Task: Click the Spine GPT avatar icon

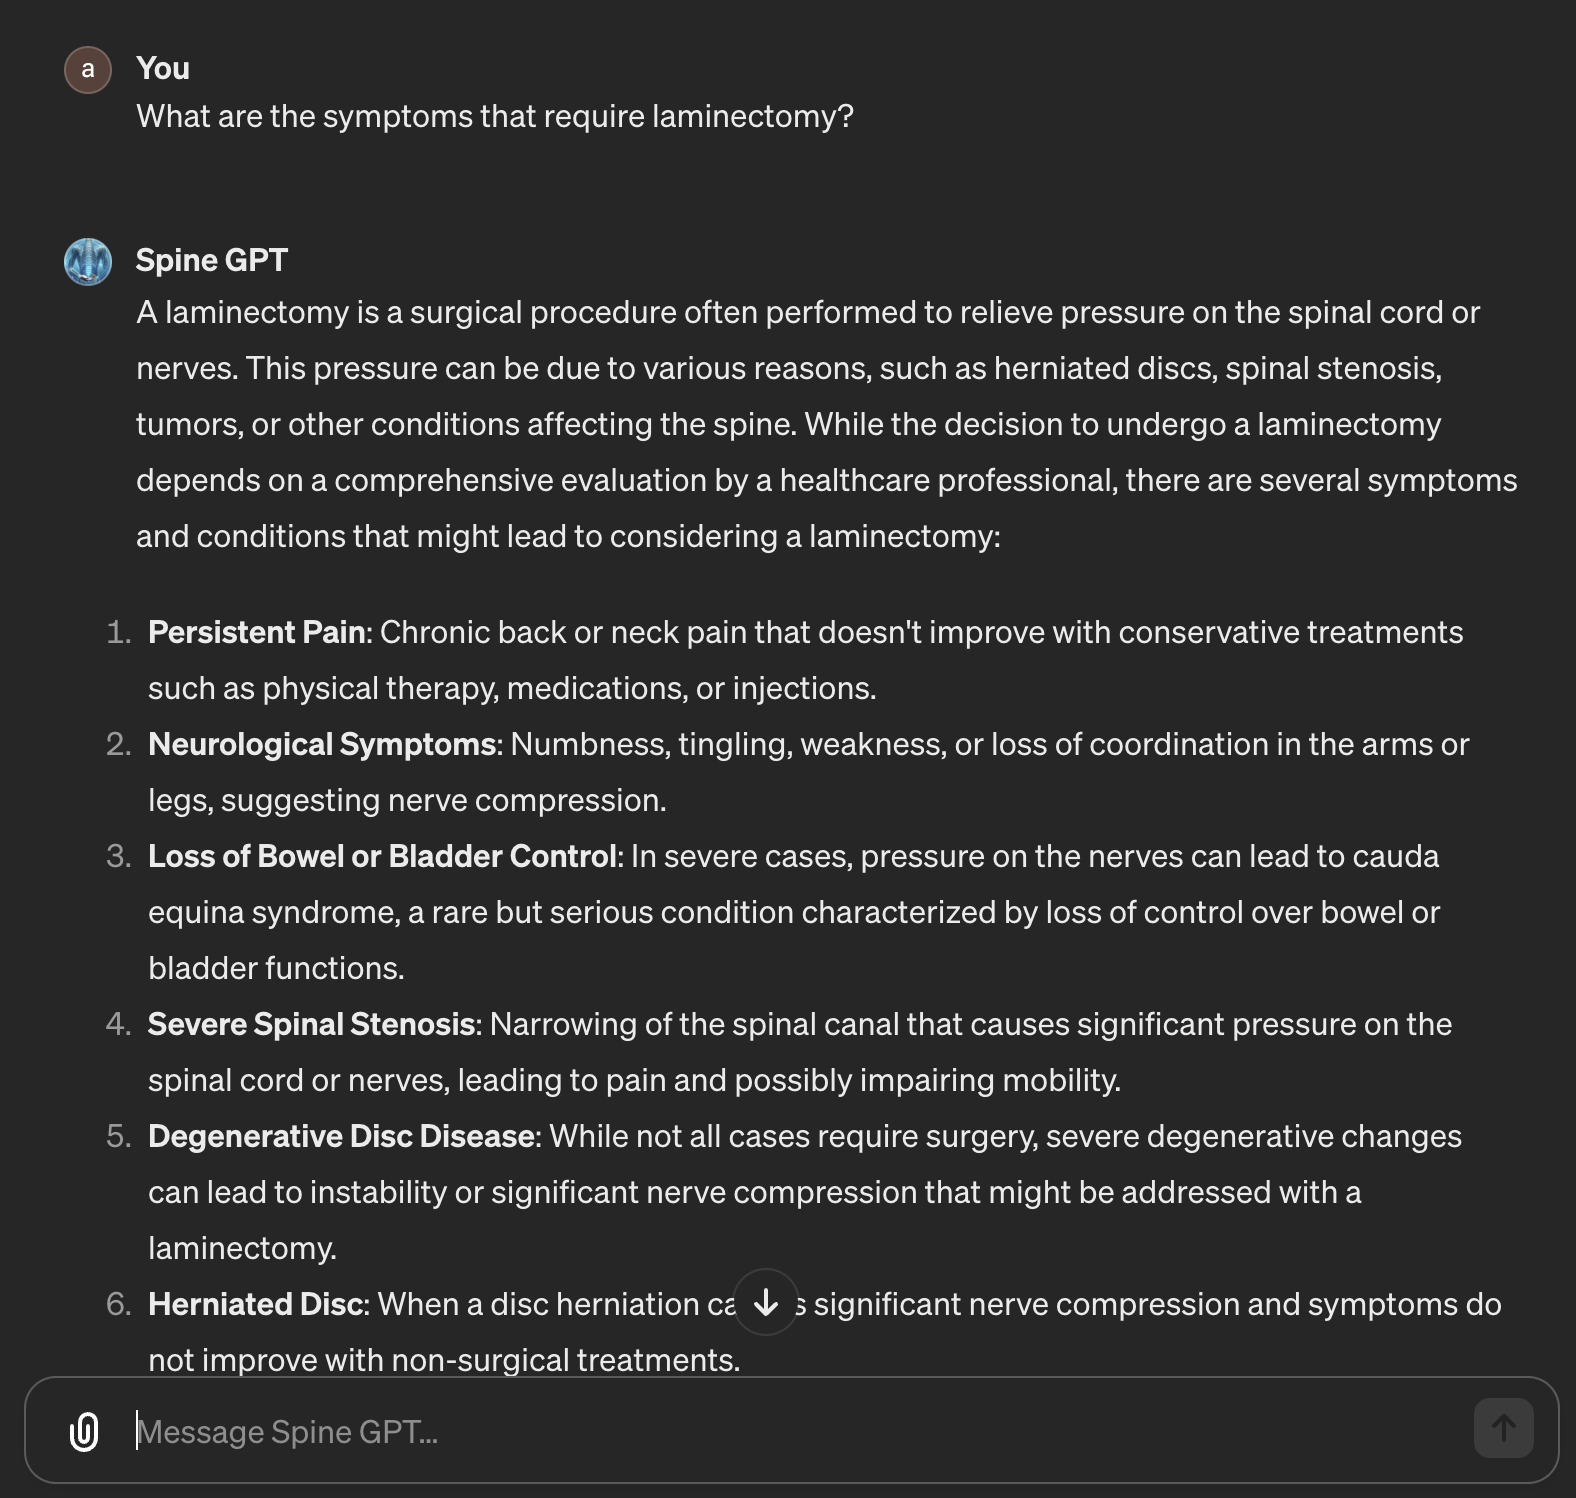Action: pos(88,262)
